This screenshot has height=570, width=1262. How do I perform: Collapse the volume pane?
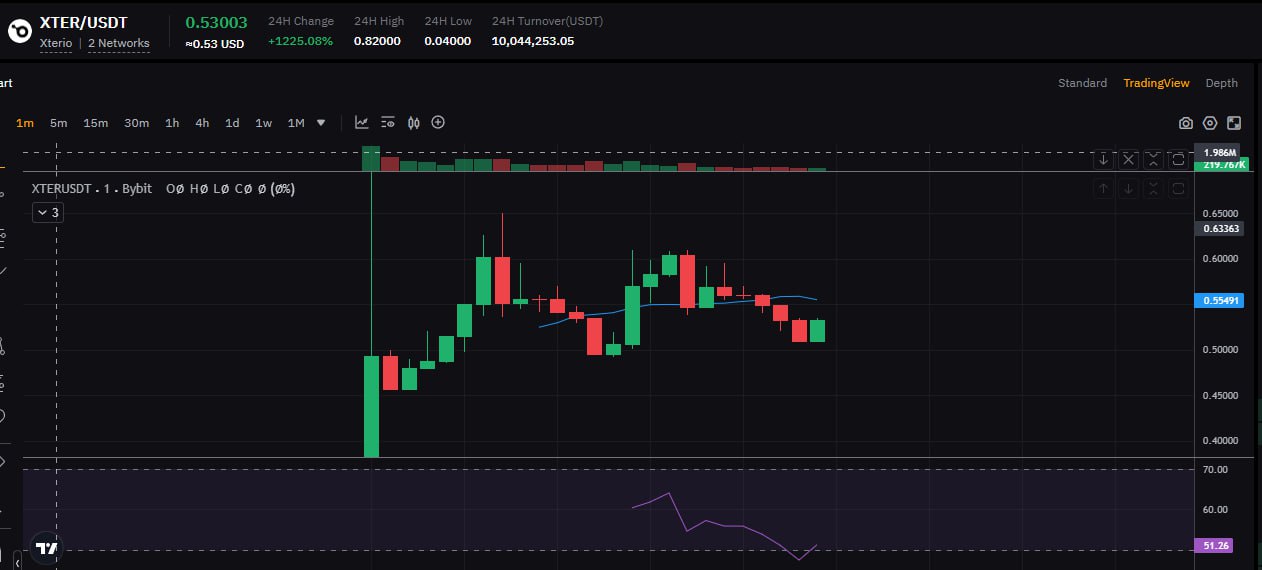click(1153, 159)
